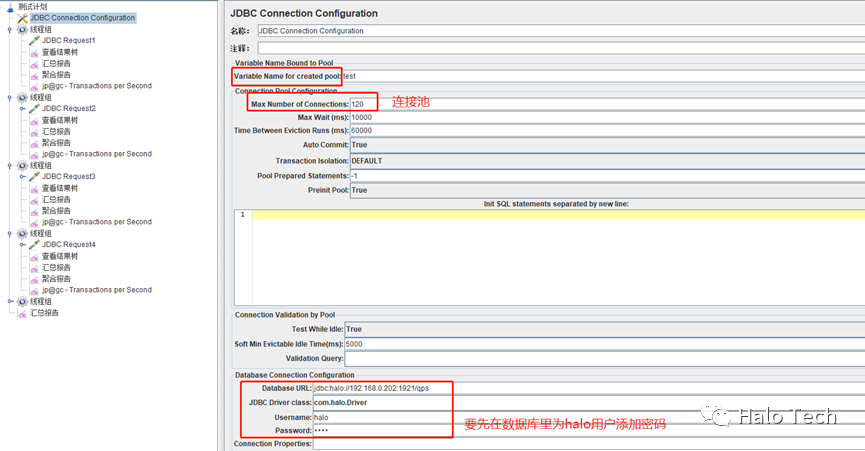
Task: Click the Pool Prepared Statements field
Action: click(607, 176)
